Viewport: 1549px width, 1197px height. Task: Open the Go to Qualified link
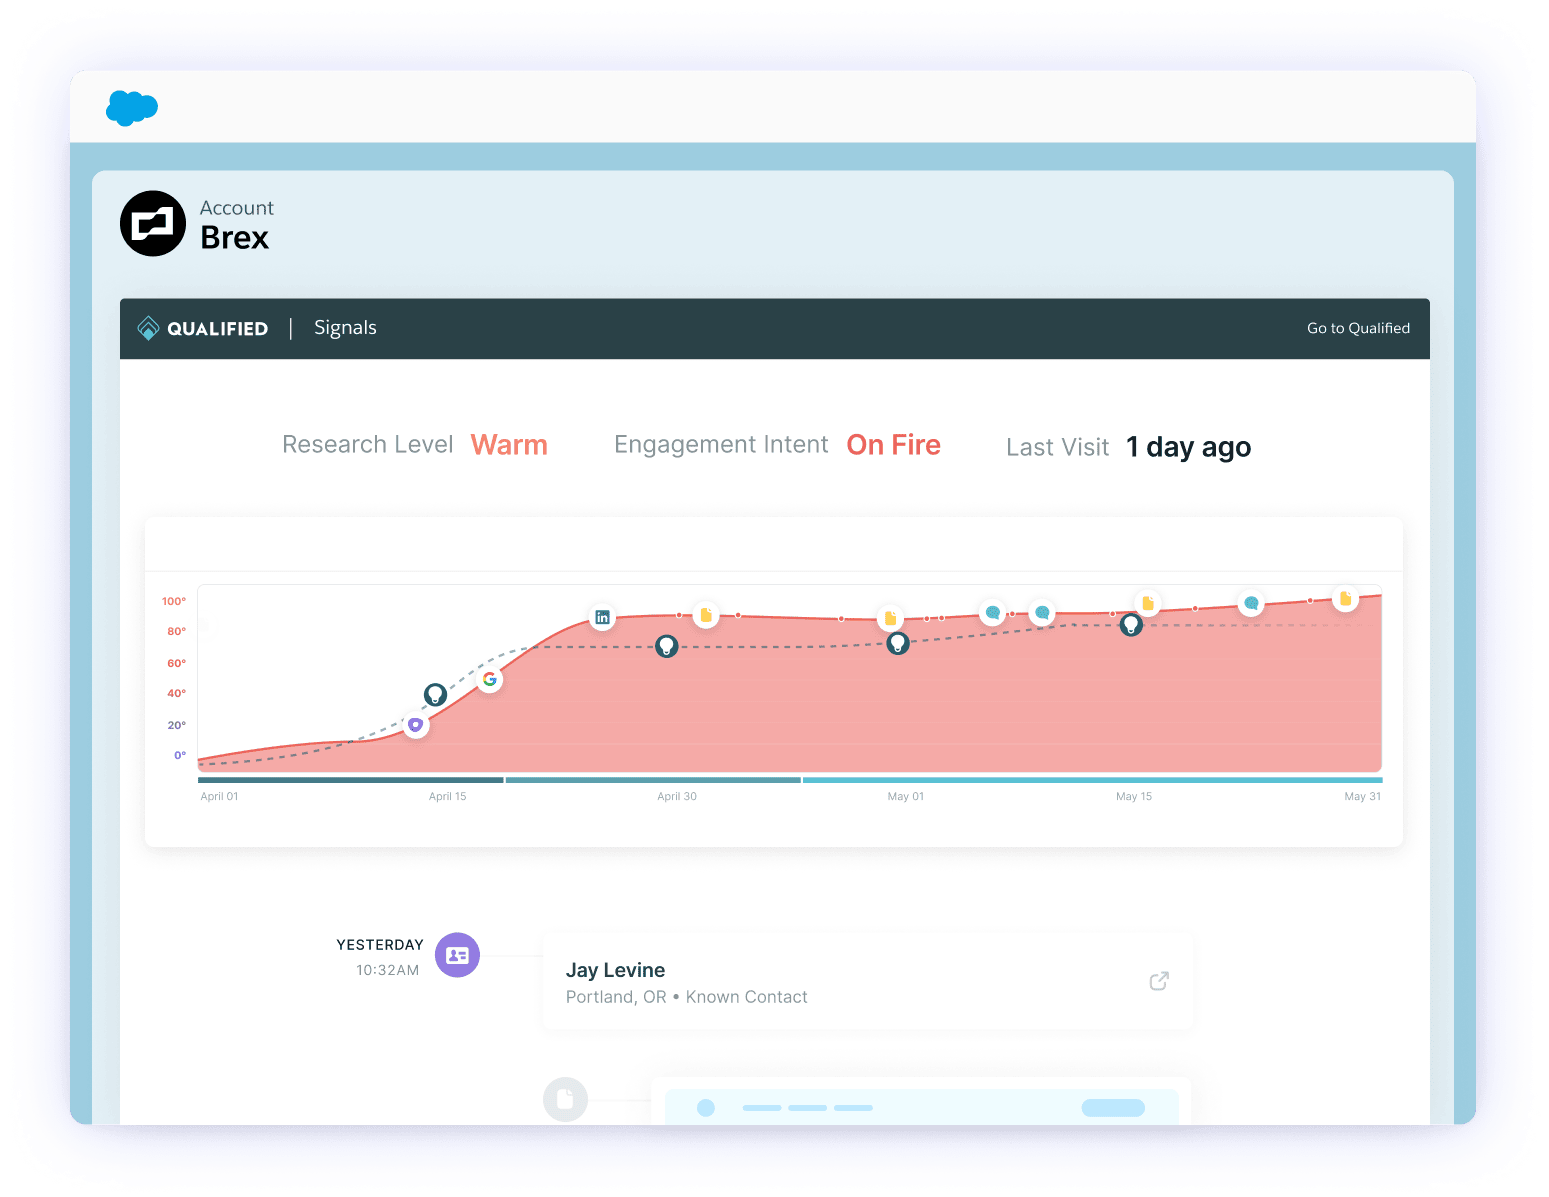(1358, 328)
